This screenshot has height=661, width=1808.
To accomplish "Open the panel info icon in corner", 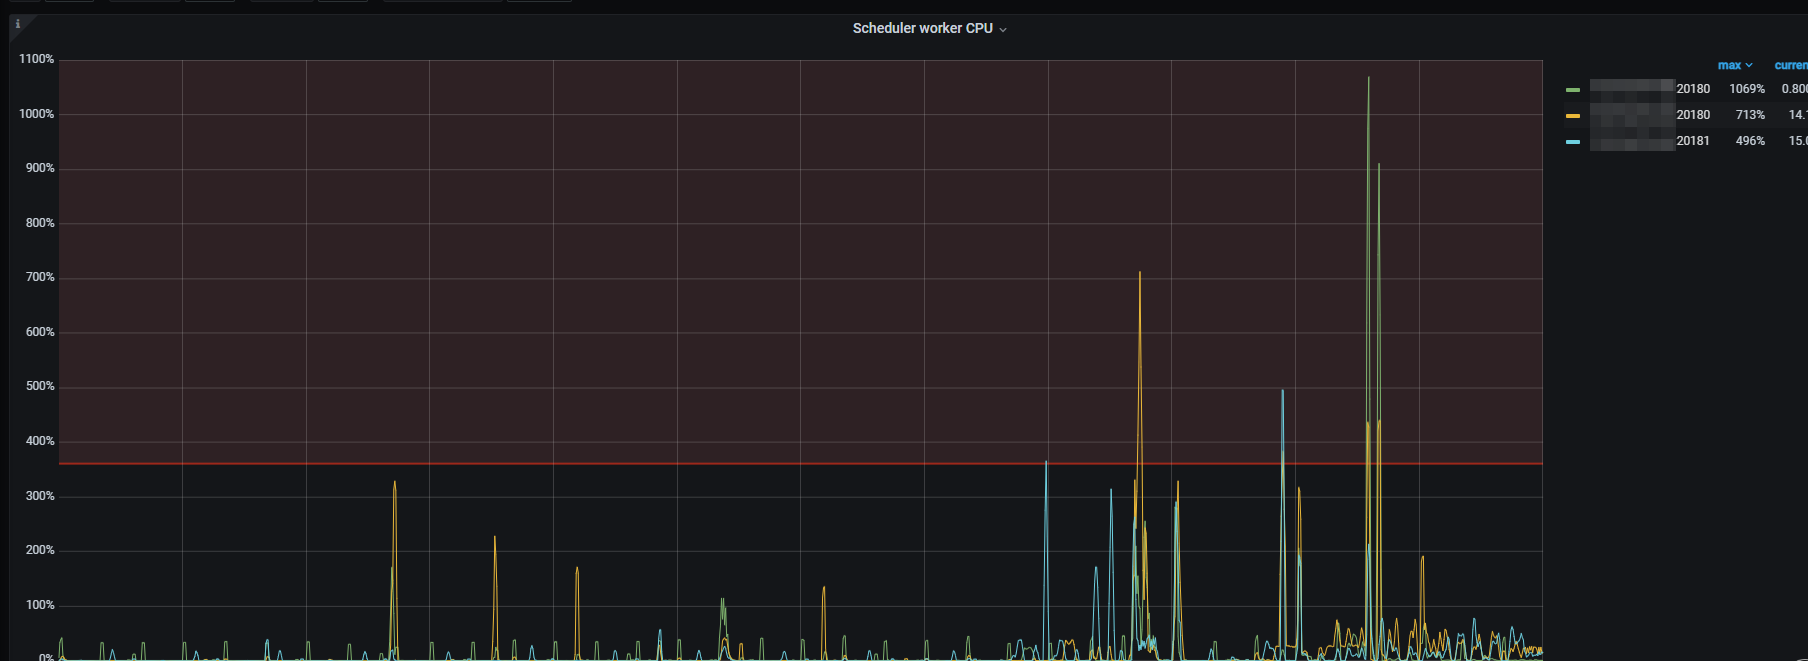I will [x=17, y=24].
